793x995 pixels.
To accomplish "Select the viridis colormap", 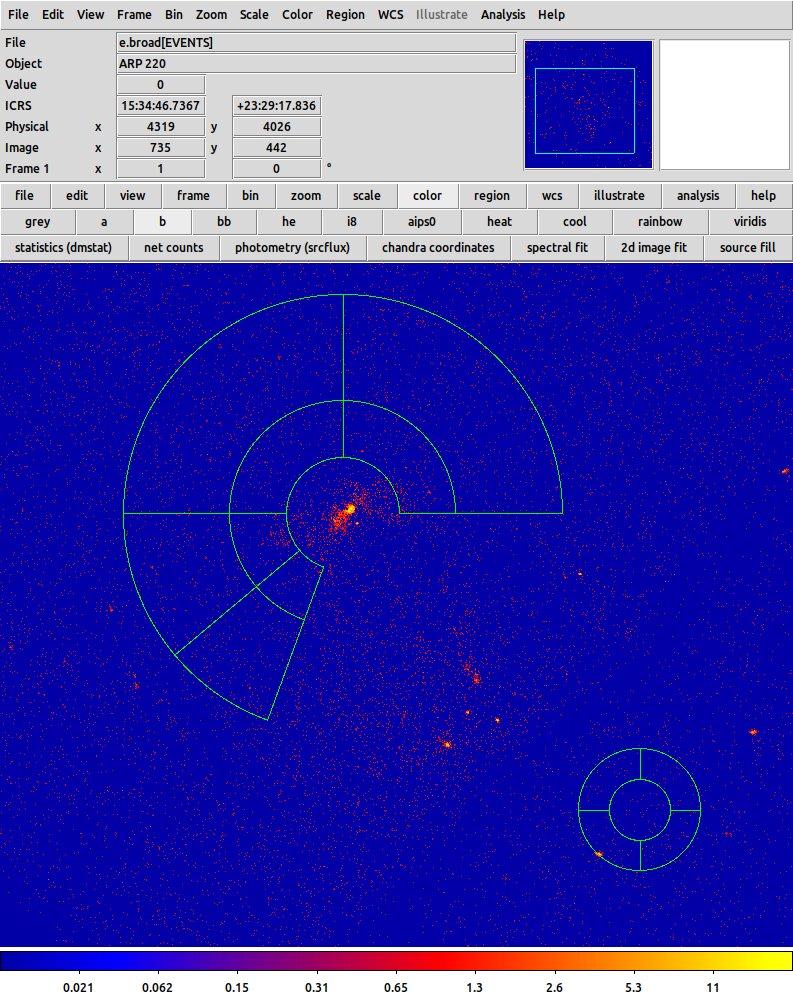I will [x=750, y=221].
